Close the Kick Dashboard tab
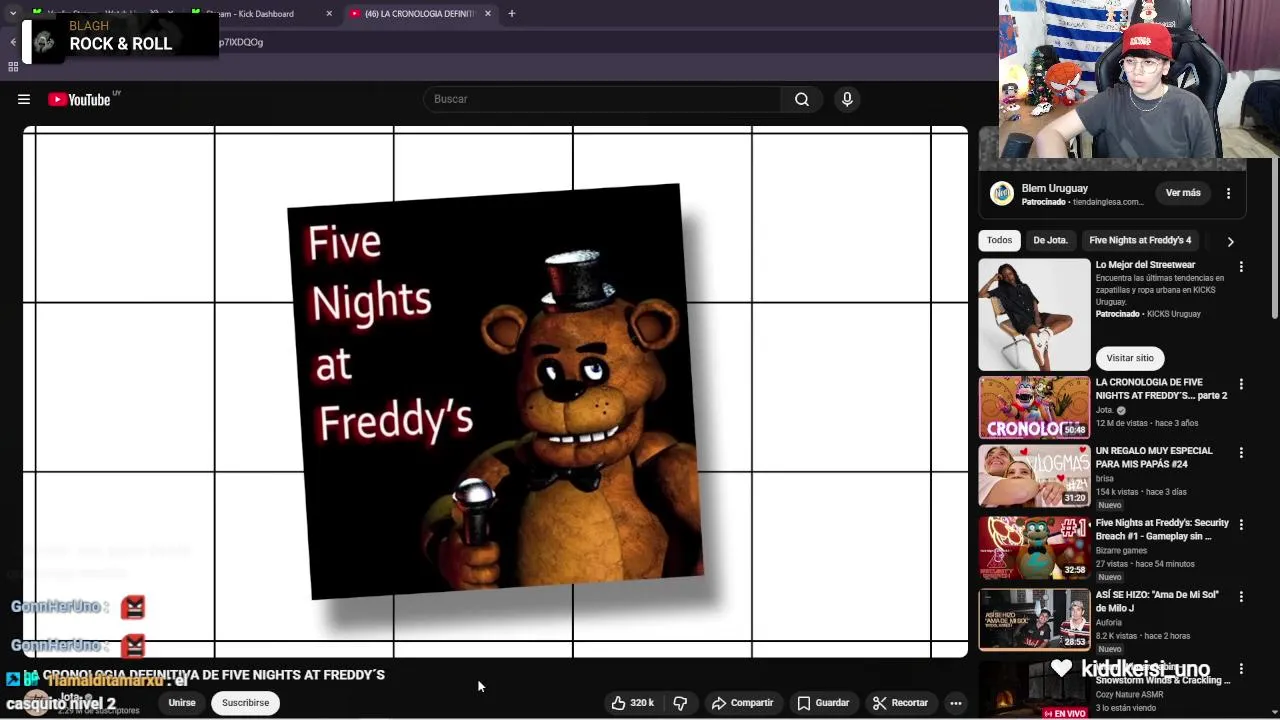 tap(329, 14)
